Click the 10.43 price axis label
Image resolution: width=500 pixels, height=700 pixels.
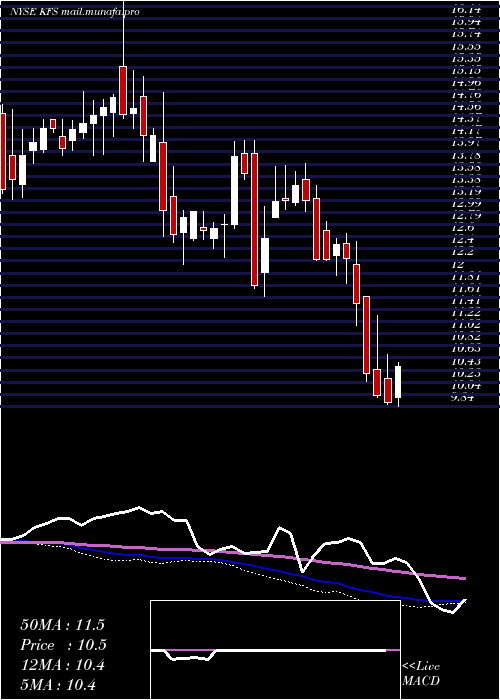point(467,361)
